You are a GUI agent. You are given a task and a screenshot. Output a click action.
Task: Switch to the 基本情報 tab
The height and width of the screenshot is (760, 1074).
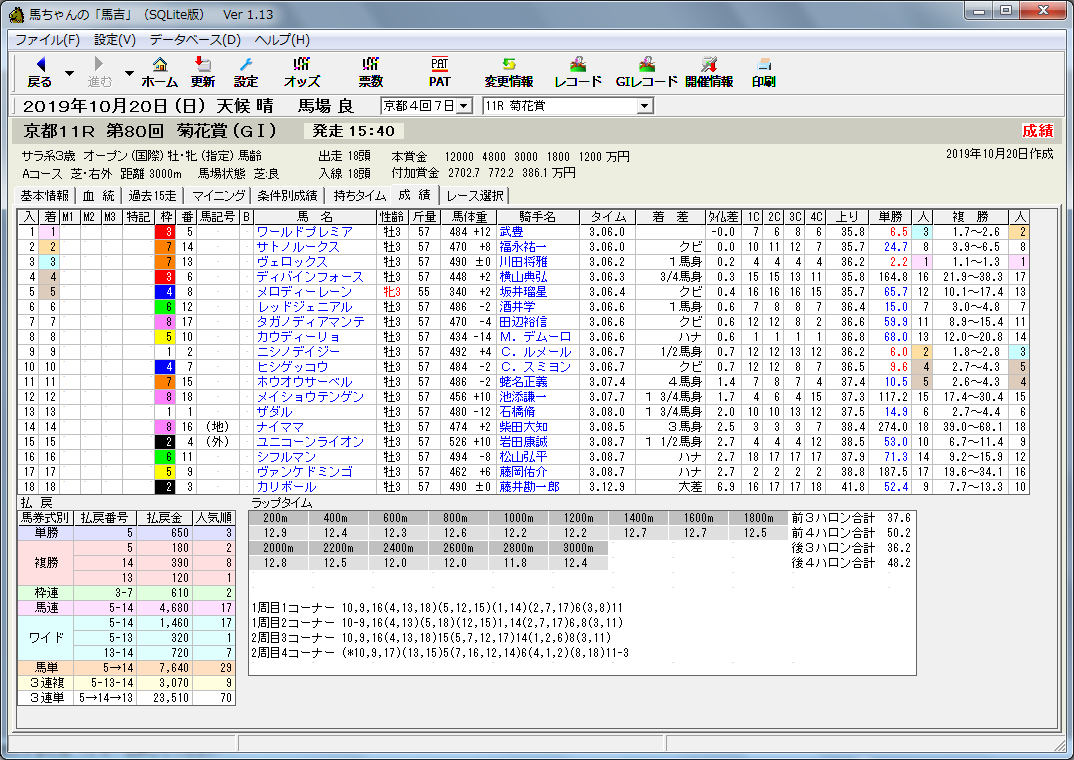point(45,196)
